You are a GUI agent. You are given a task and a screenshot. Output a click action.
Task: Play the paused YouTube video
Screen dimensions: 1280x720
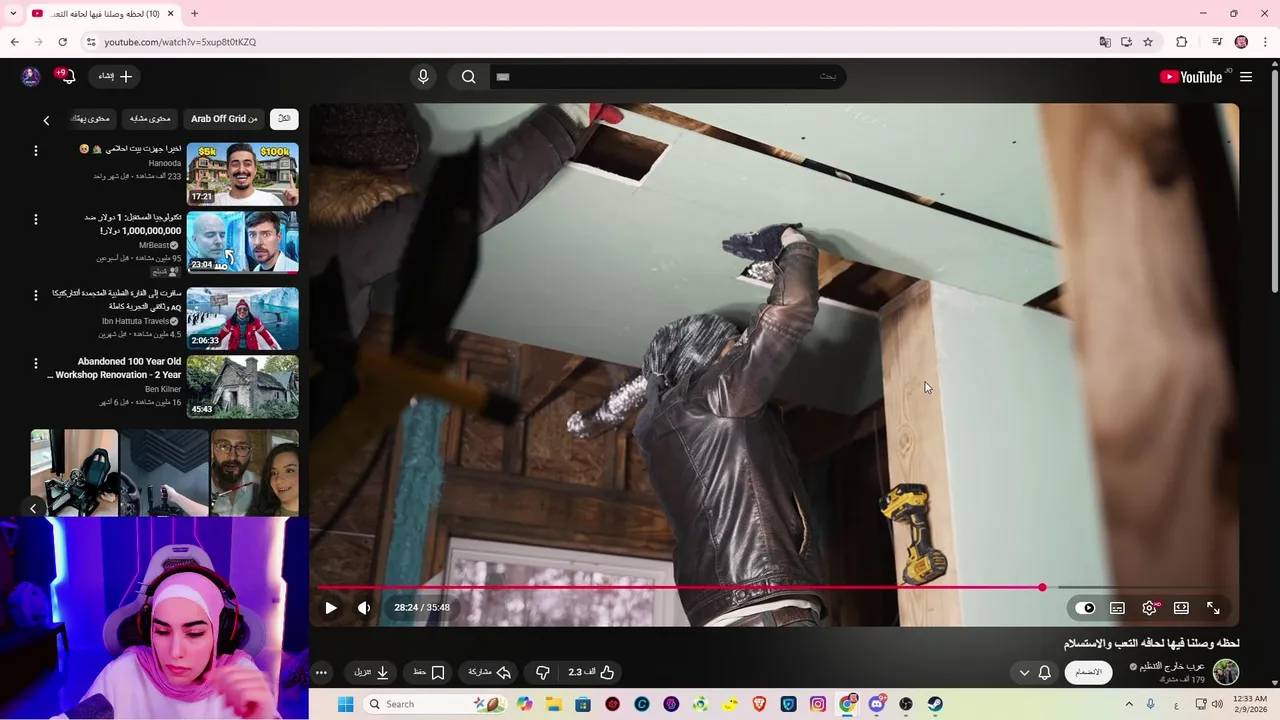tap(331, 608)
